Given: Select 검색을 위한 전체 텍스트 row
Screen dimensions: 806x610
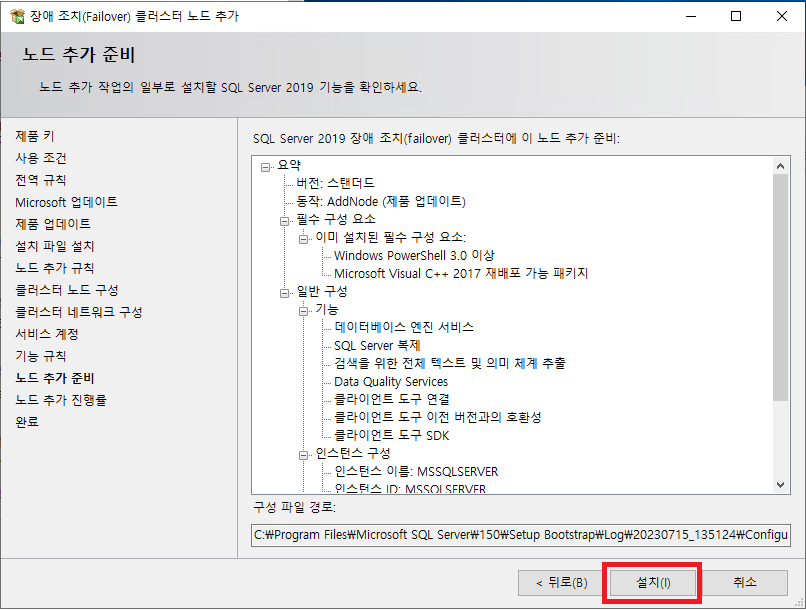Looking at the screenshot, I should tap(450, 363).
